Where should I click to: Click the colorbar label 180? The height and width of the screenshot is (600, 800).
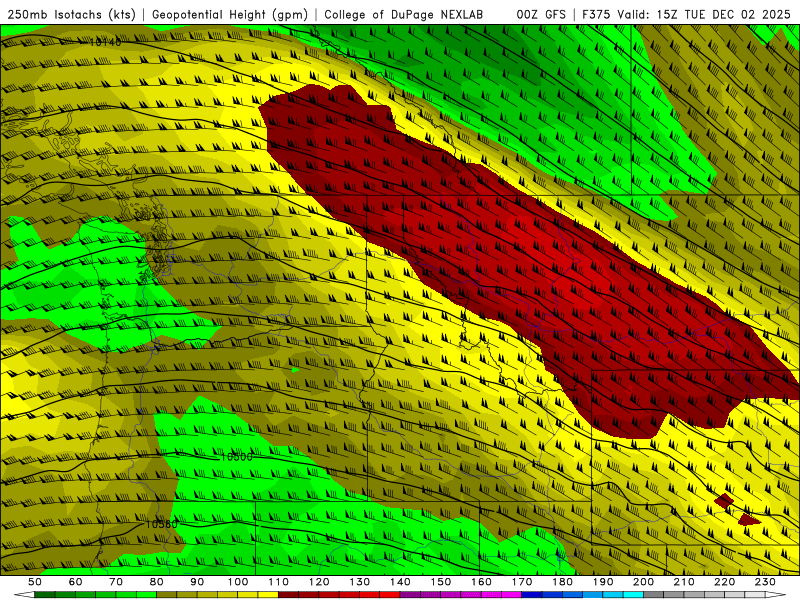point(562,582)
